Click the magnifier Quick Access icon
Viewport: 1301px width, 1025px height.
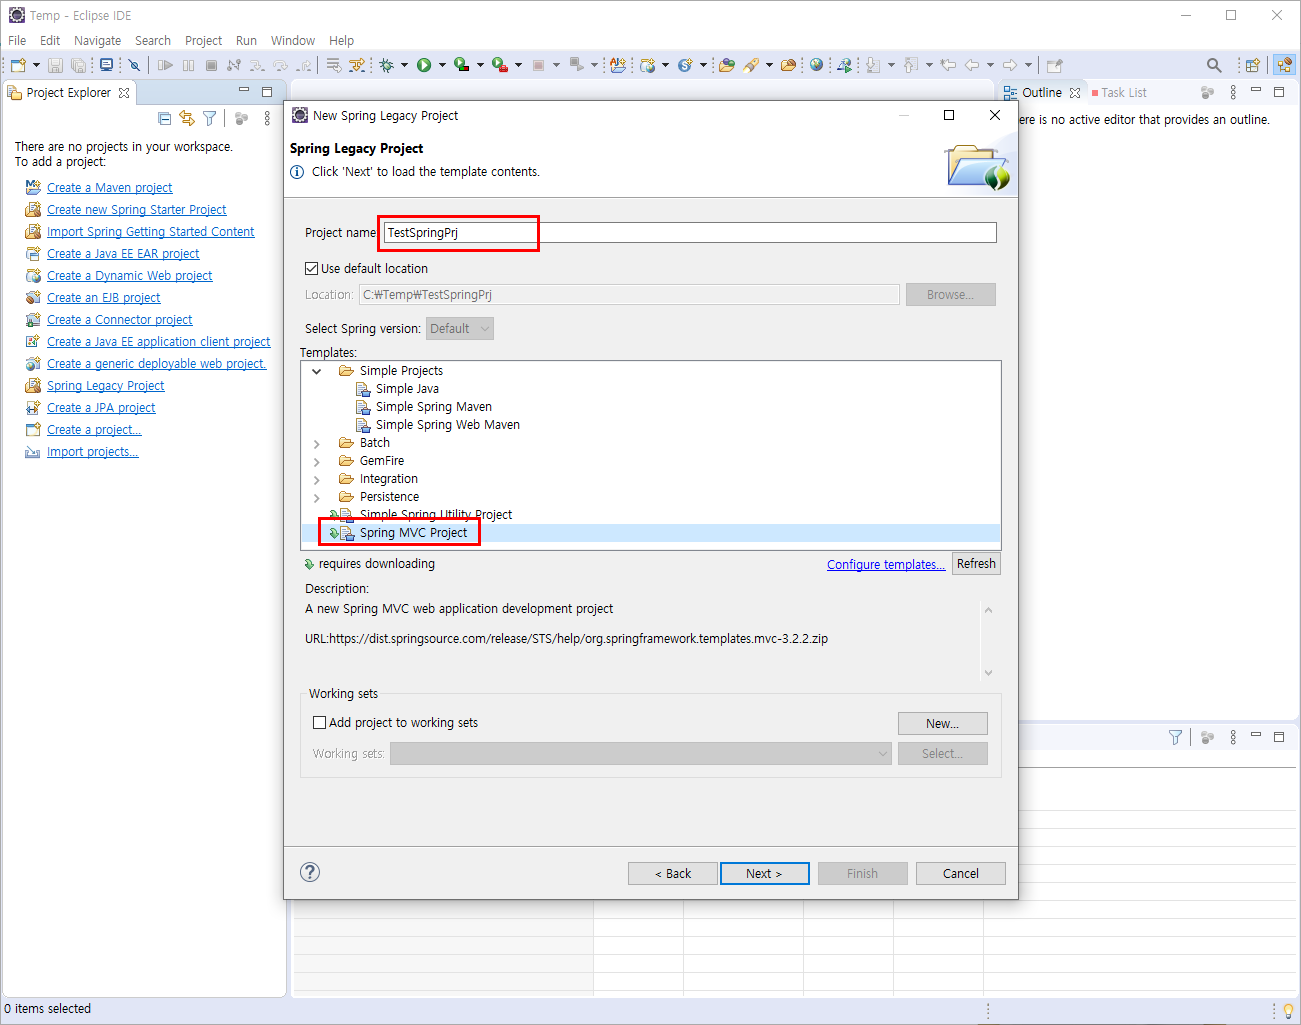[x=1214, y=65]
